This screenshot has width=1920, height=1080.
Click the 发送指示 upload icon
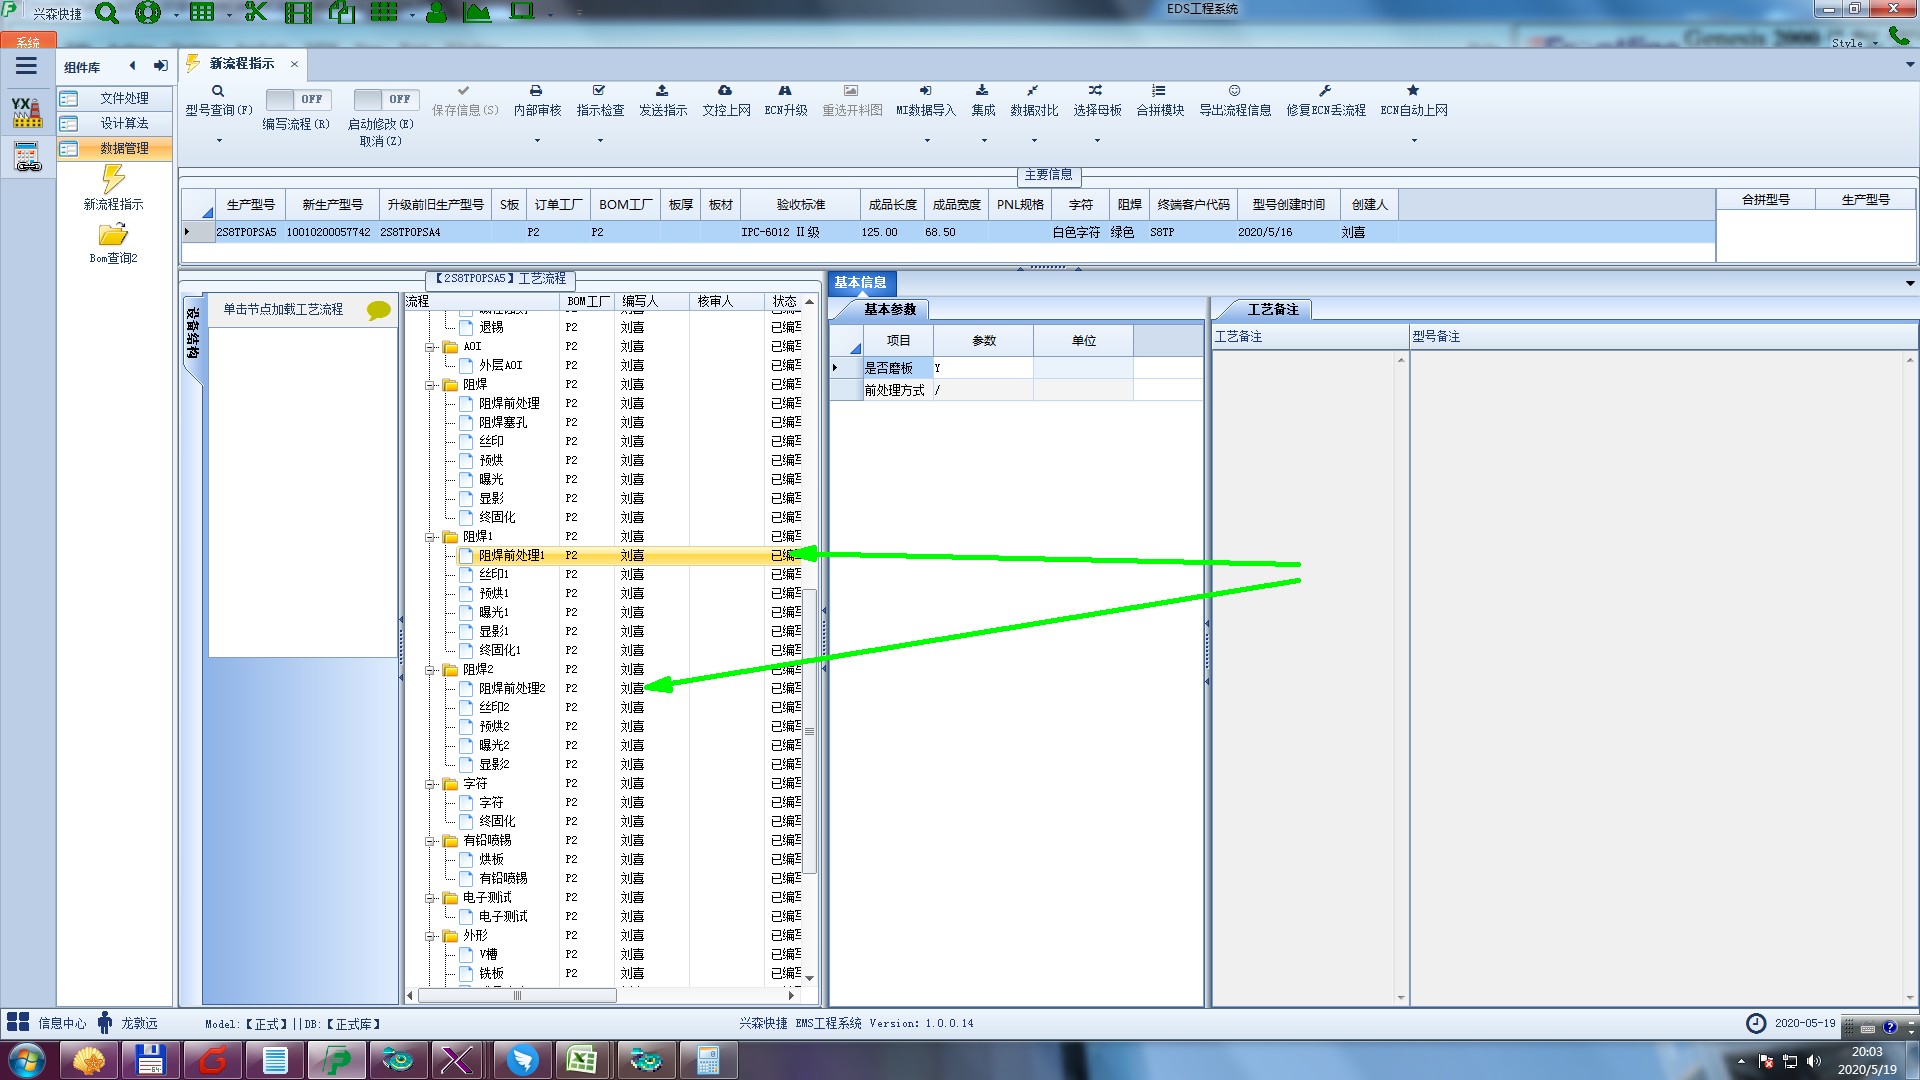(662, 91)
